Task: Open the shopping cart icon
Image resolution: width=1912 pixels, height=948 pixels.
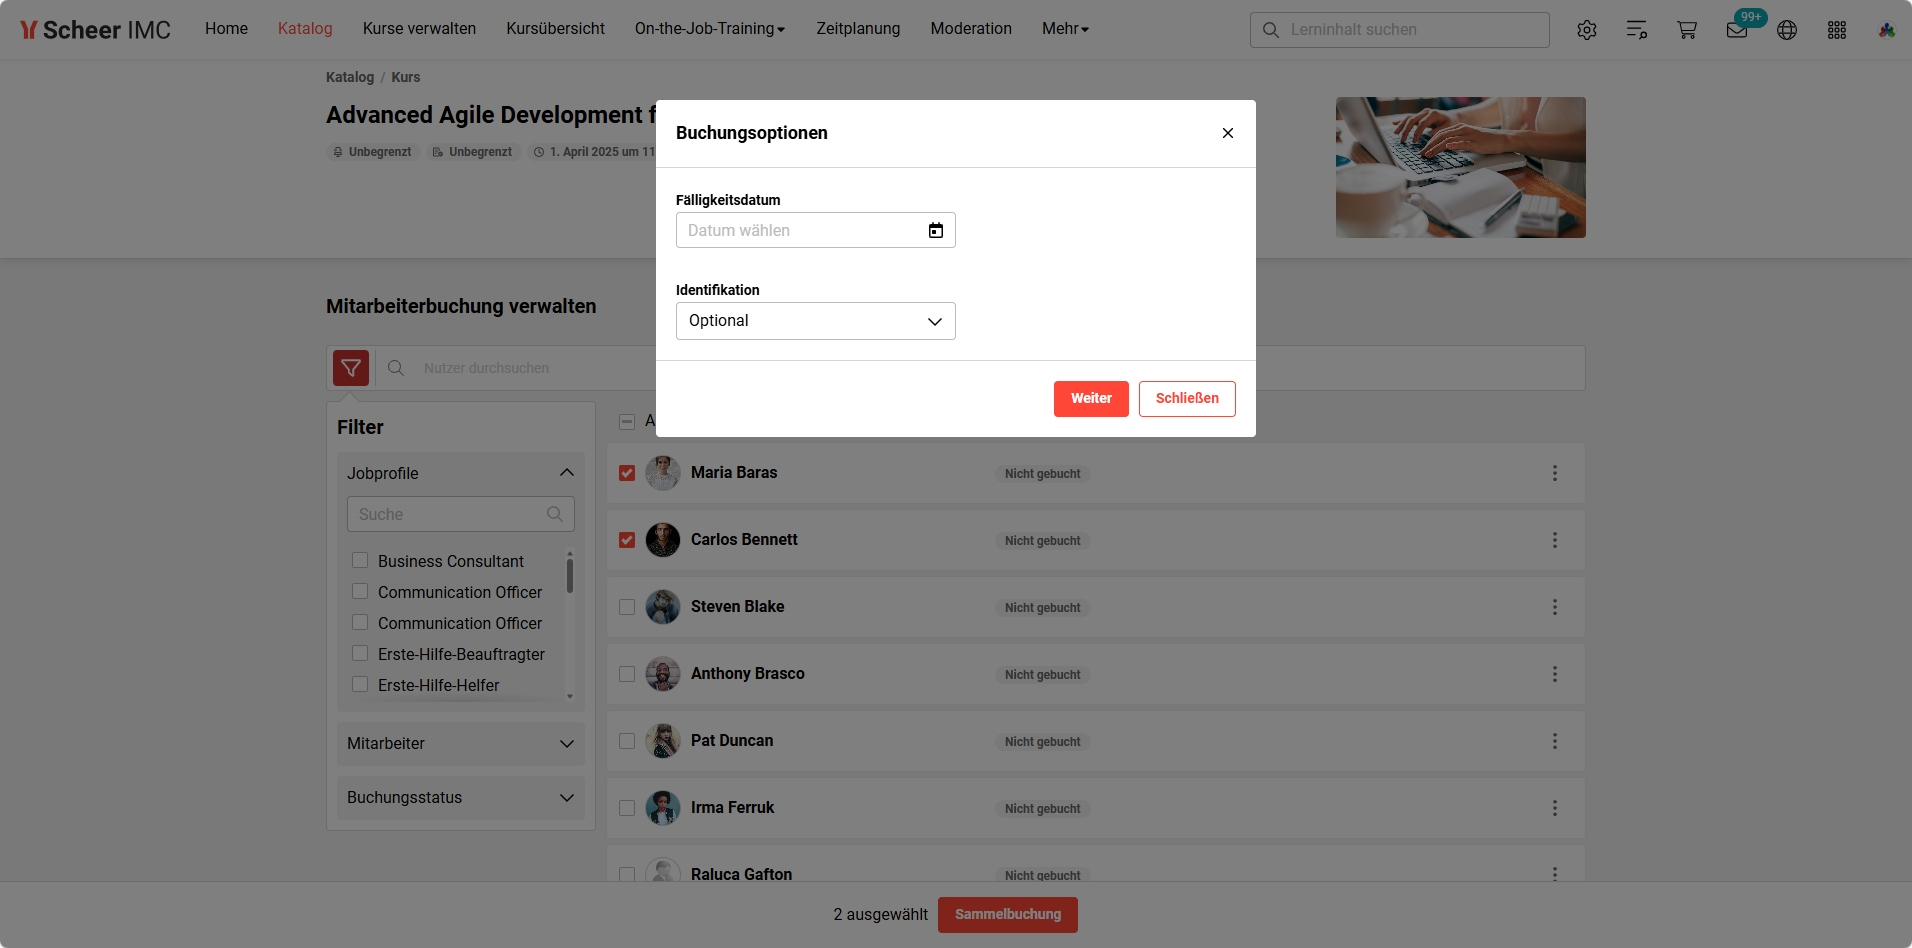Action: (x=1687, y=30)
